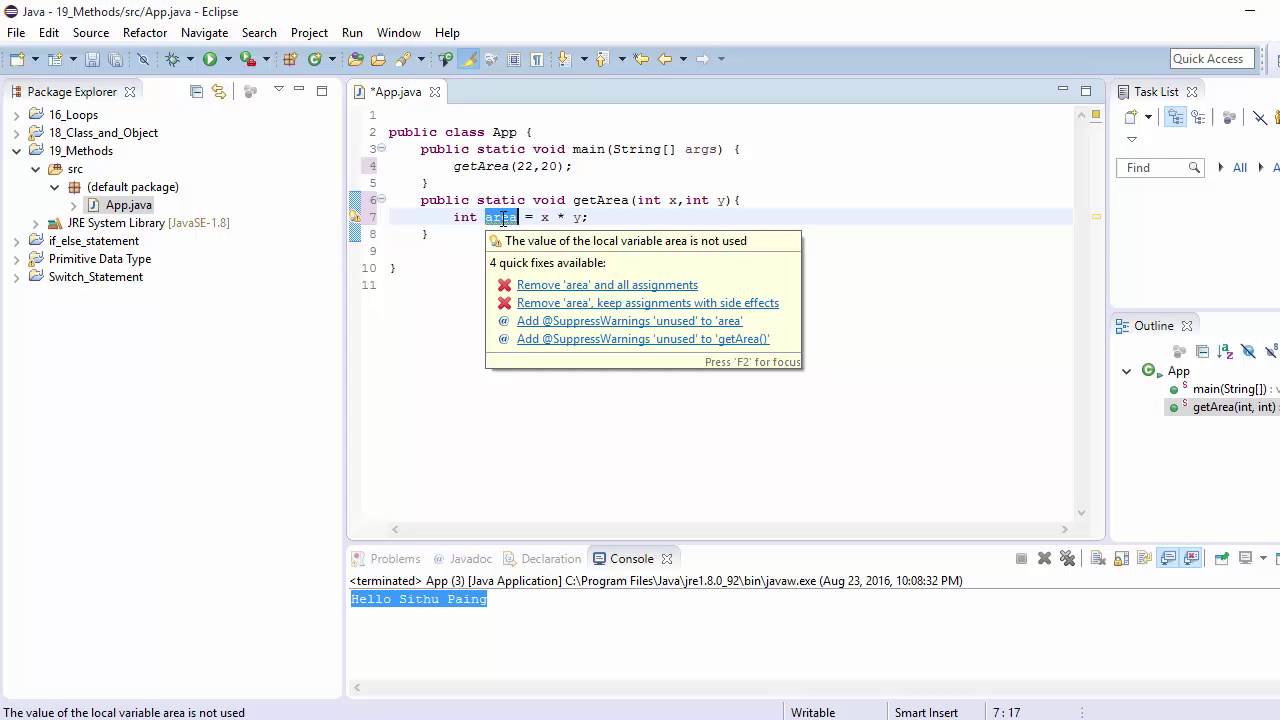Click the Pin Console icon
The image size is (1280, 720).
coord(1222,559)
